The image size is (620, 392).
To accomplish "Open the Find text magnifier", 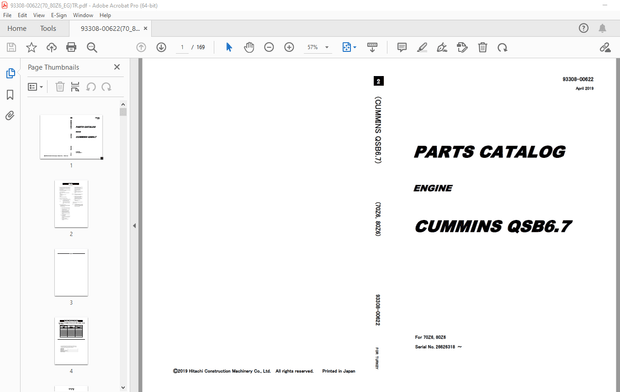I will point(92,47).
